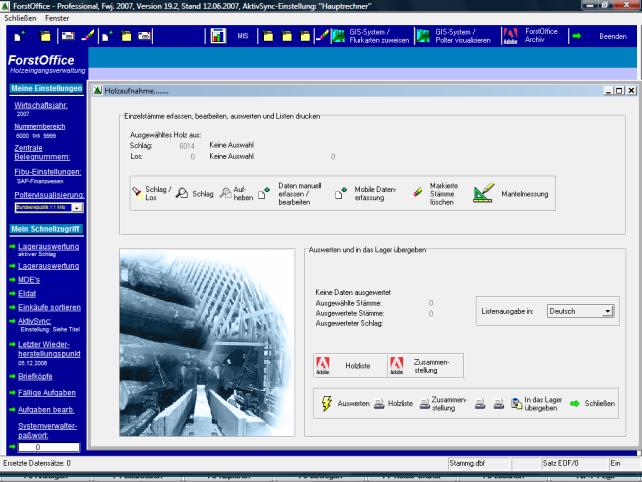Maximize the Holzaufnahme window
The height and width of the screenshot is (482, 642).
619,91
